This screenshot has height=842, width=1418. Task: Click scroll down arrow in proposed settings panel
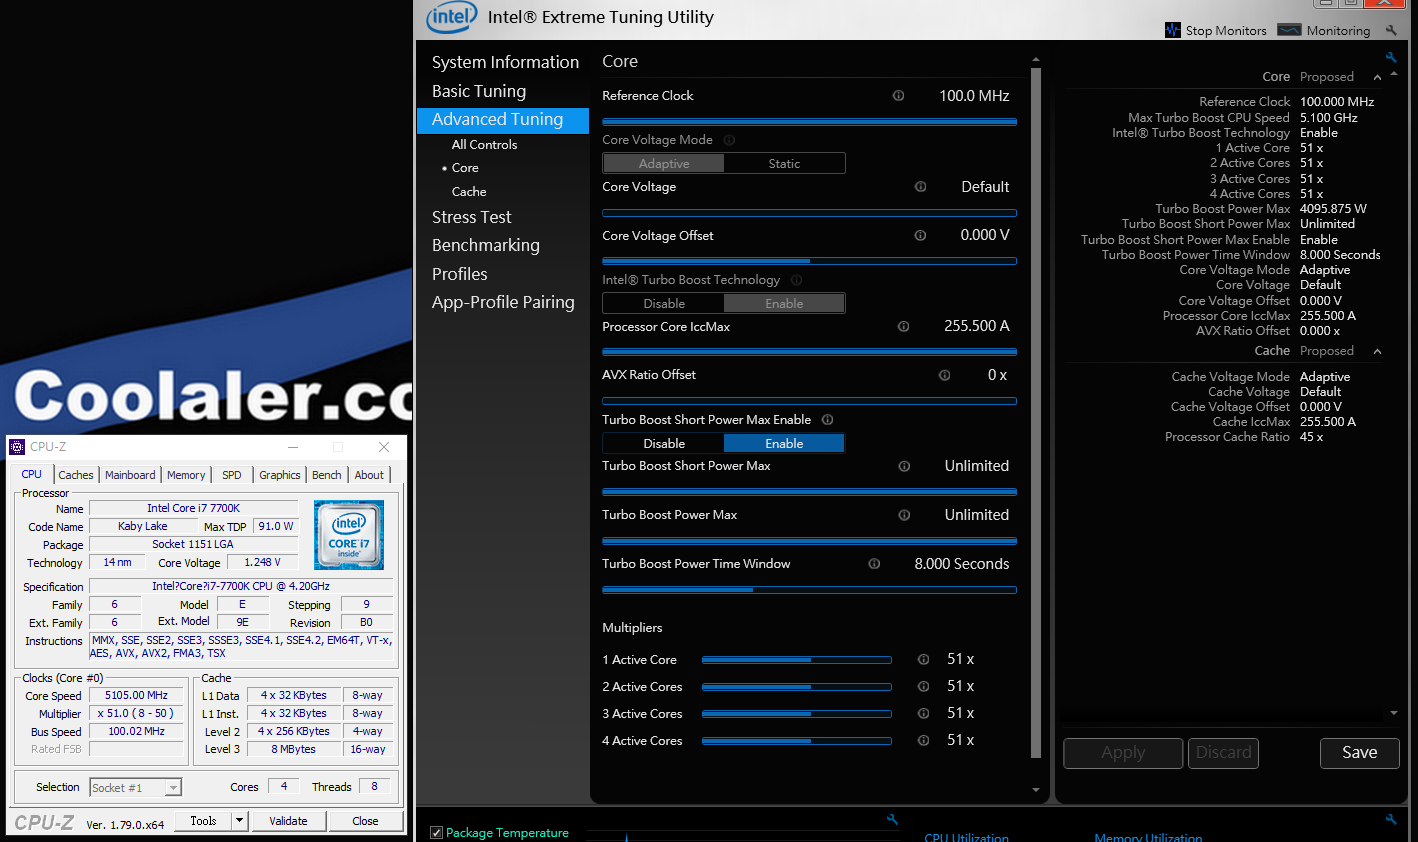coord(1394,713)
